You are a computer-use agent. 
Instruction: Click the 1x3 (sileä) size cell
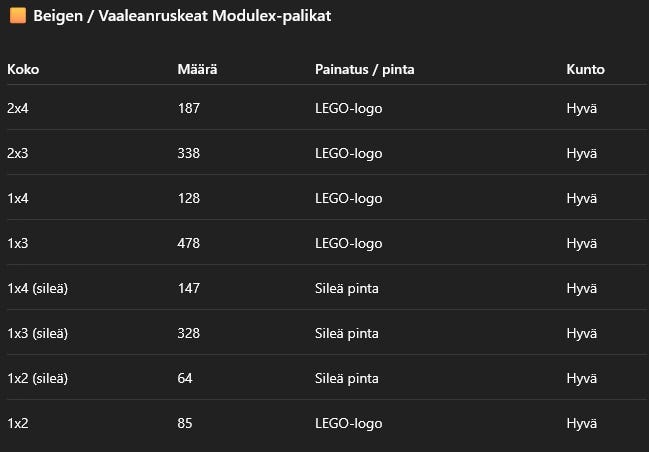tap(37, 333)
